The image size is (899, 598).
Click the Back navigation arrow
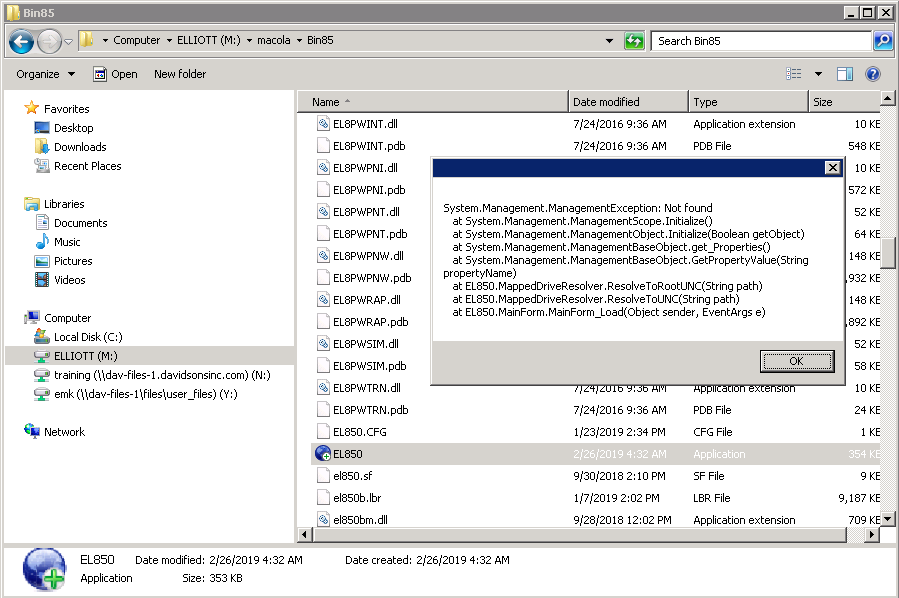21,41
